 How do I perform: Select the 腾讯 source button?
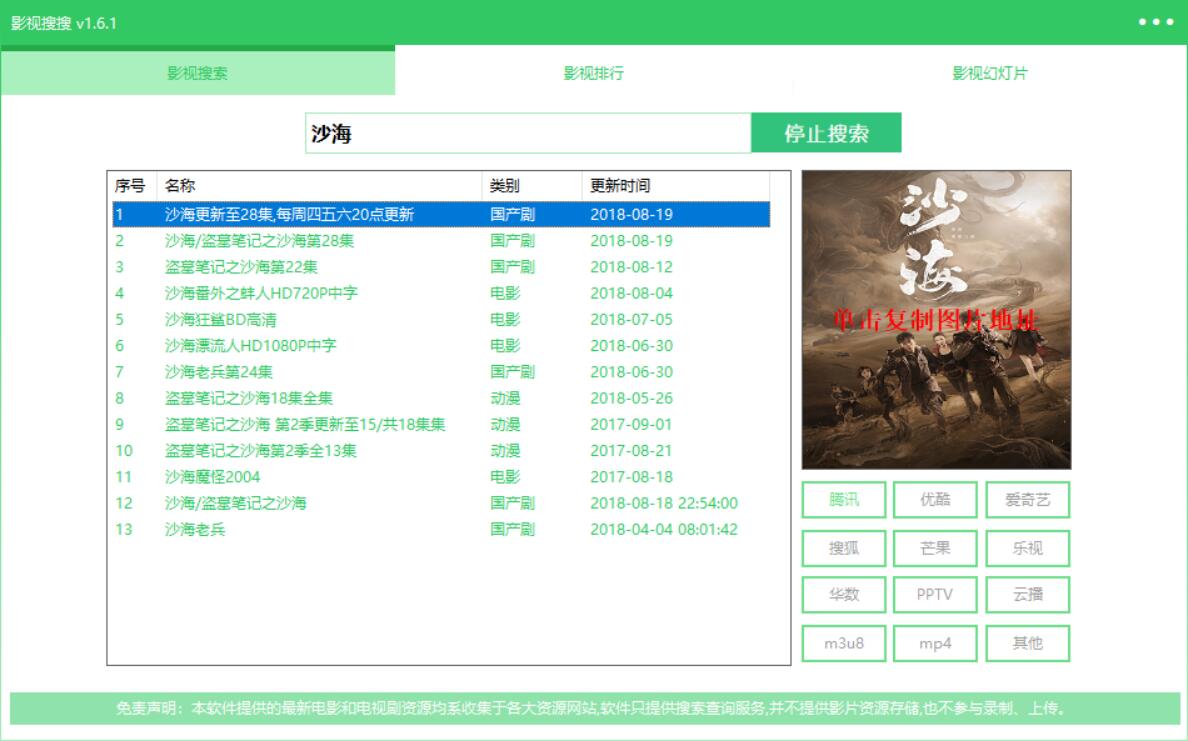coord(844,500)
